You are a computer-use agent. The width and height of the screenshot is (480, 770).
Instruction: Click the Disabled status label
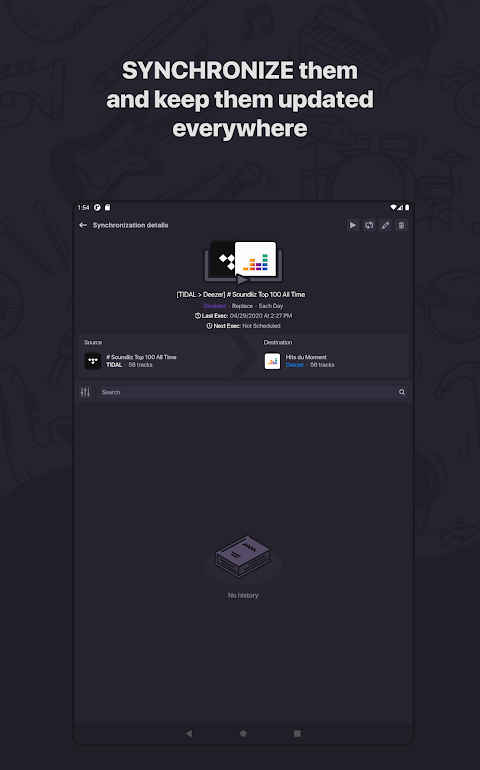pos(215,306)
